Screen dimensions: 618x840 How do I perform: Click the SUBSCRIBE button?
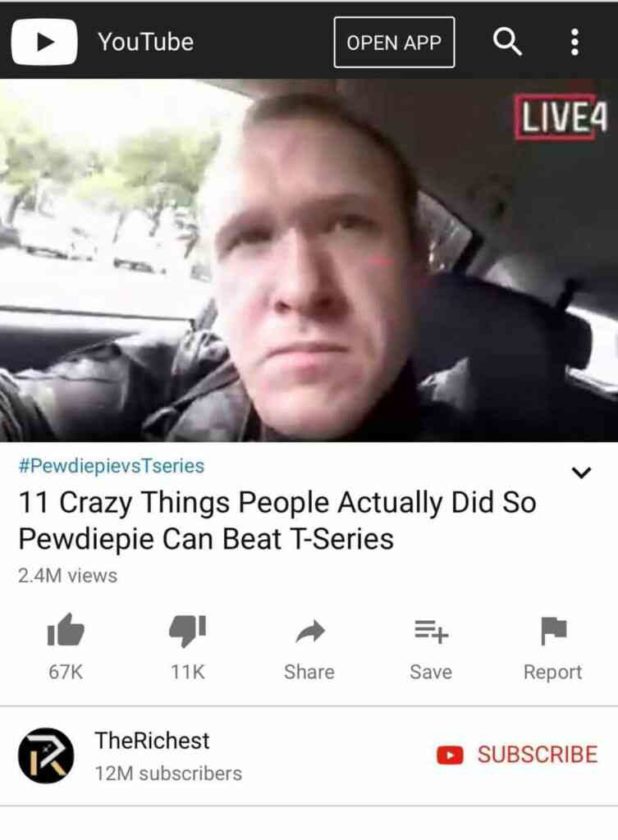click(x=517, y=754)
